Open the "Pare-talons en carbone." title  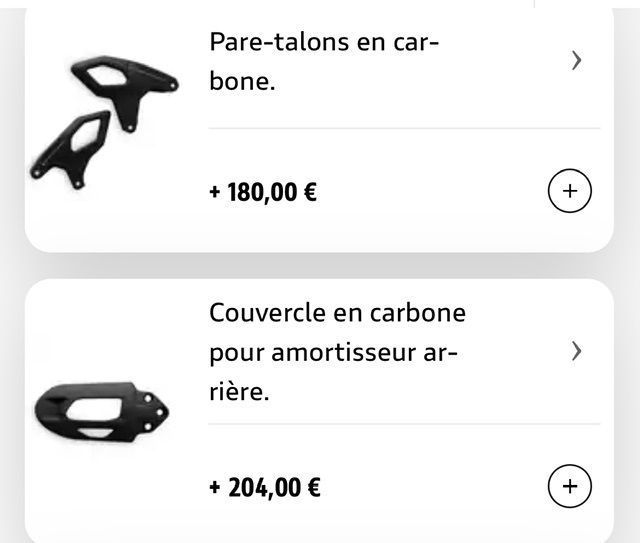[325, 62]
